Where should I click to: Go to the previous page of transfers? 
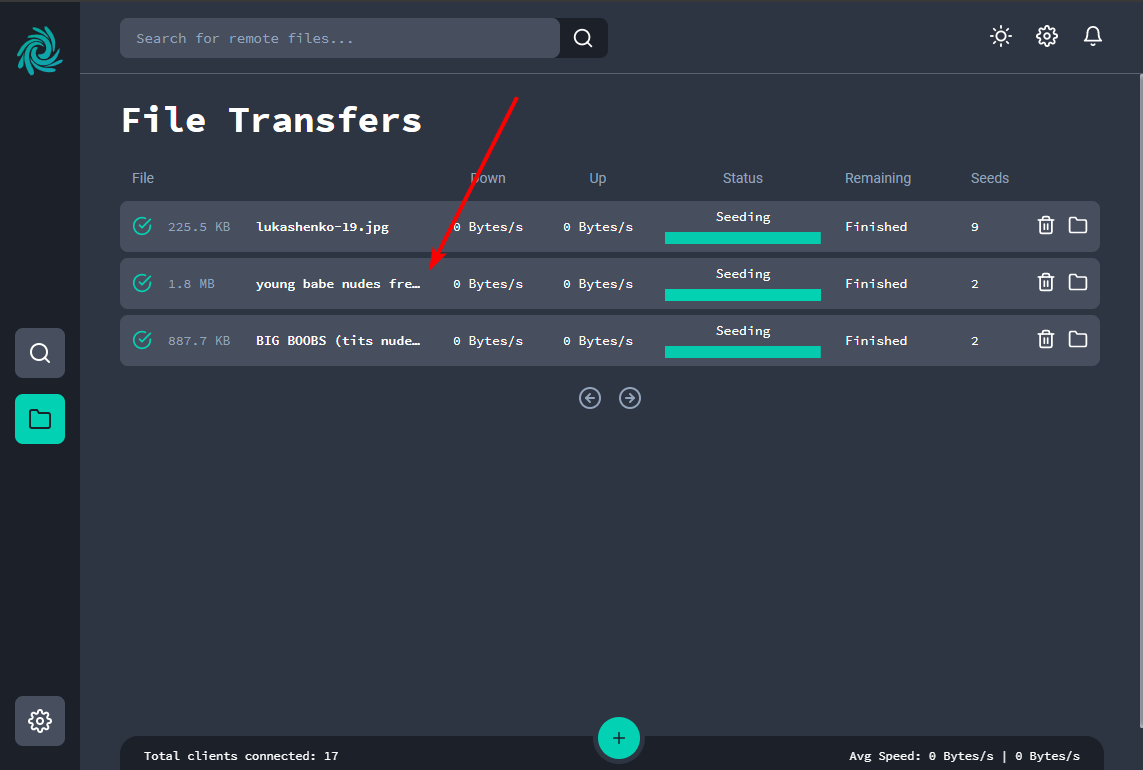[590, 398]
